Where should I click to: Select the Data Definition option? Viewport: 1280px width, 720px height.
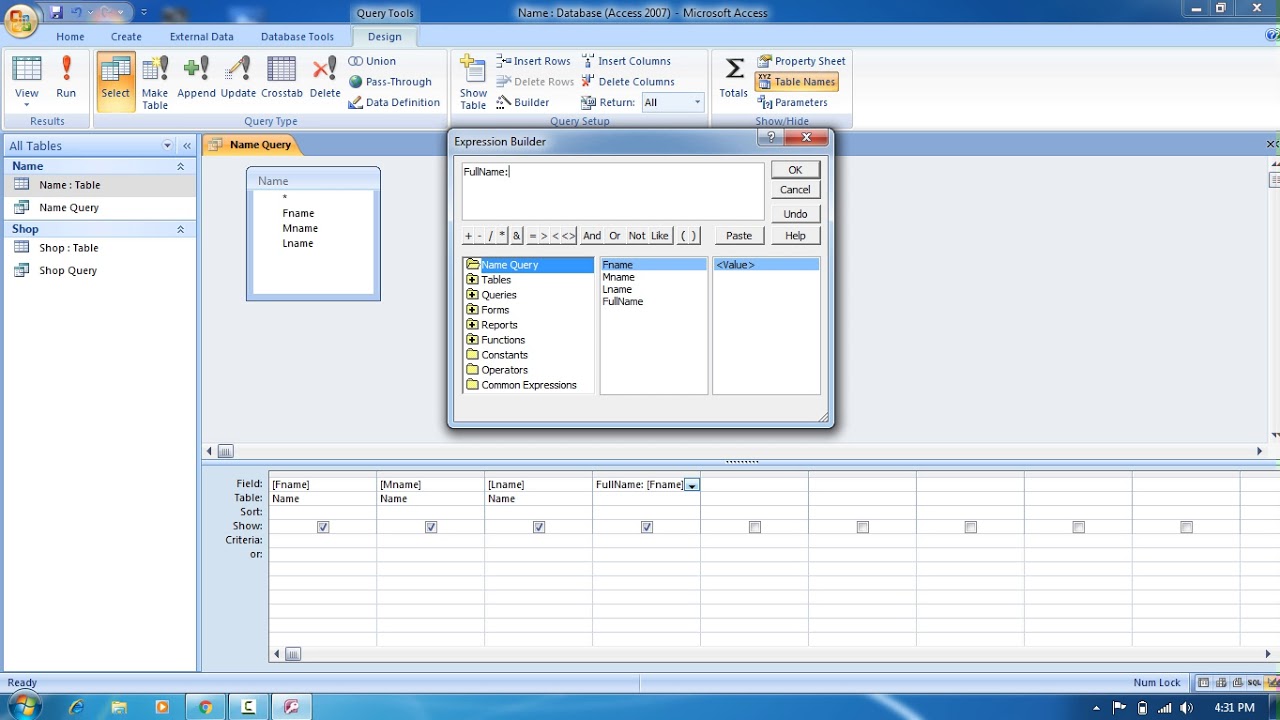tap(394, 102)
